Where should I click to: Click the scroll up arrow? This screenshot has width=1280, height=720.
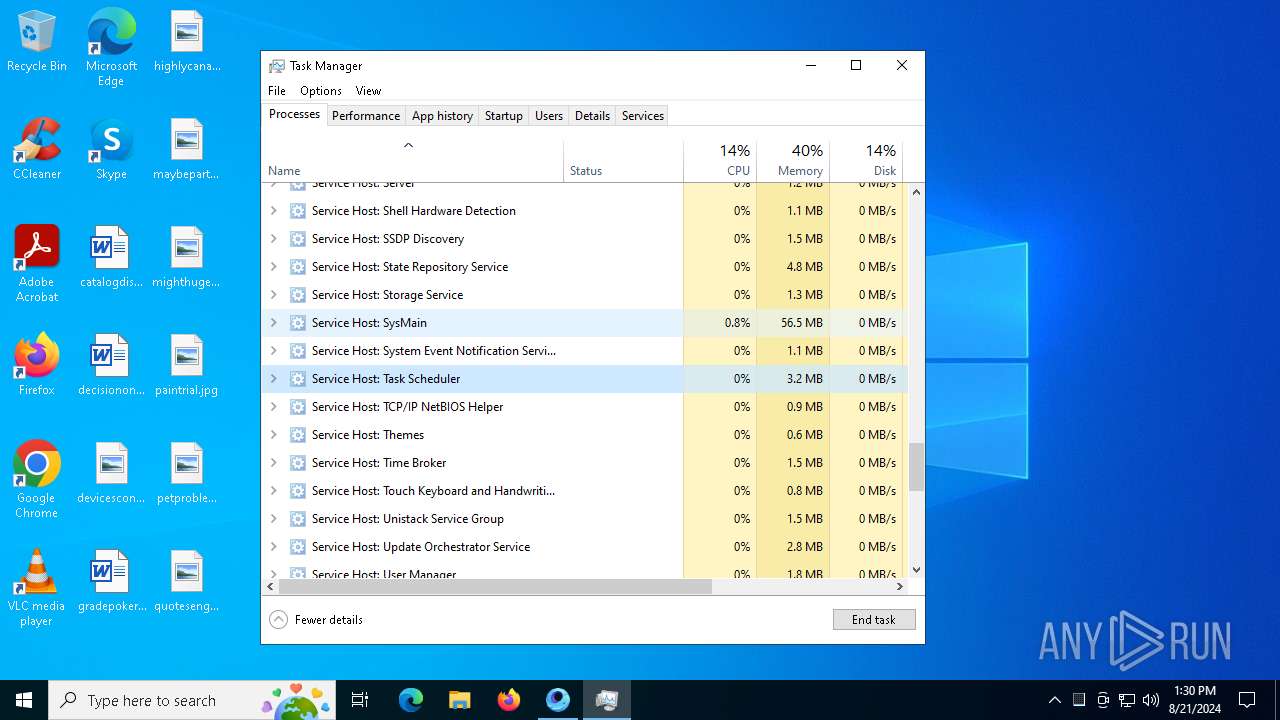click(x=916, y=191)
